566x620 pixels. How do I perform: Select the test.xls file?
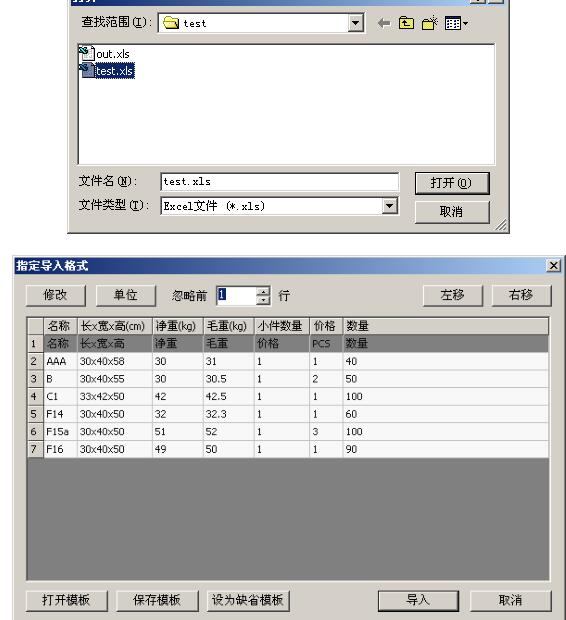[114, 71]
